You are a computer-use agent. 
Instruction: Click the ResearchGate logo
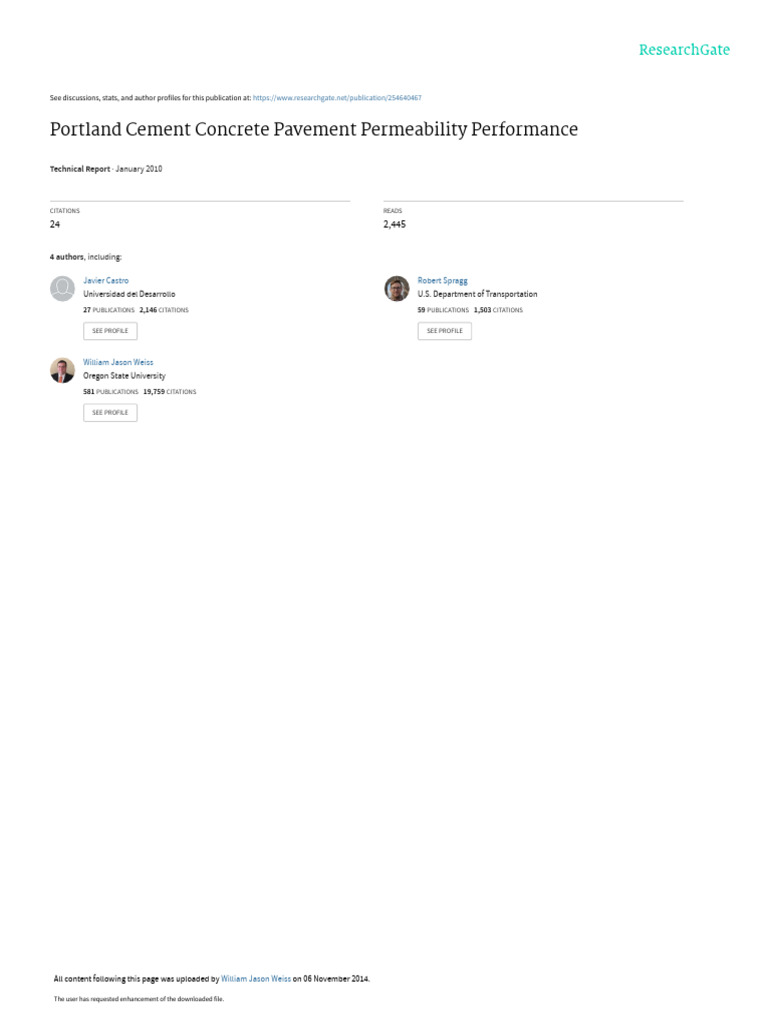tap(684, 50)
